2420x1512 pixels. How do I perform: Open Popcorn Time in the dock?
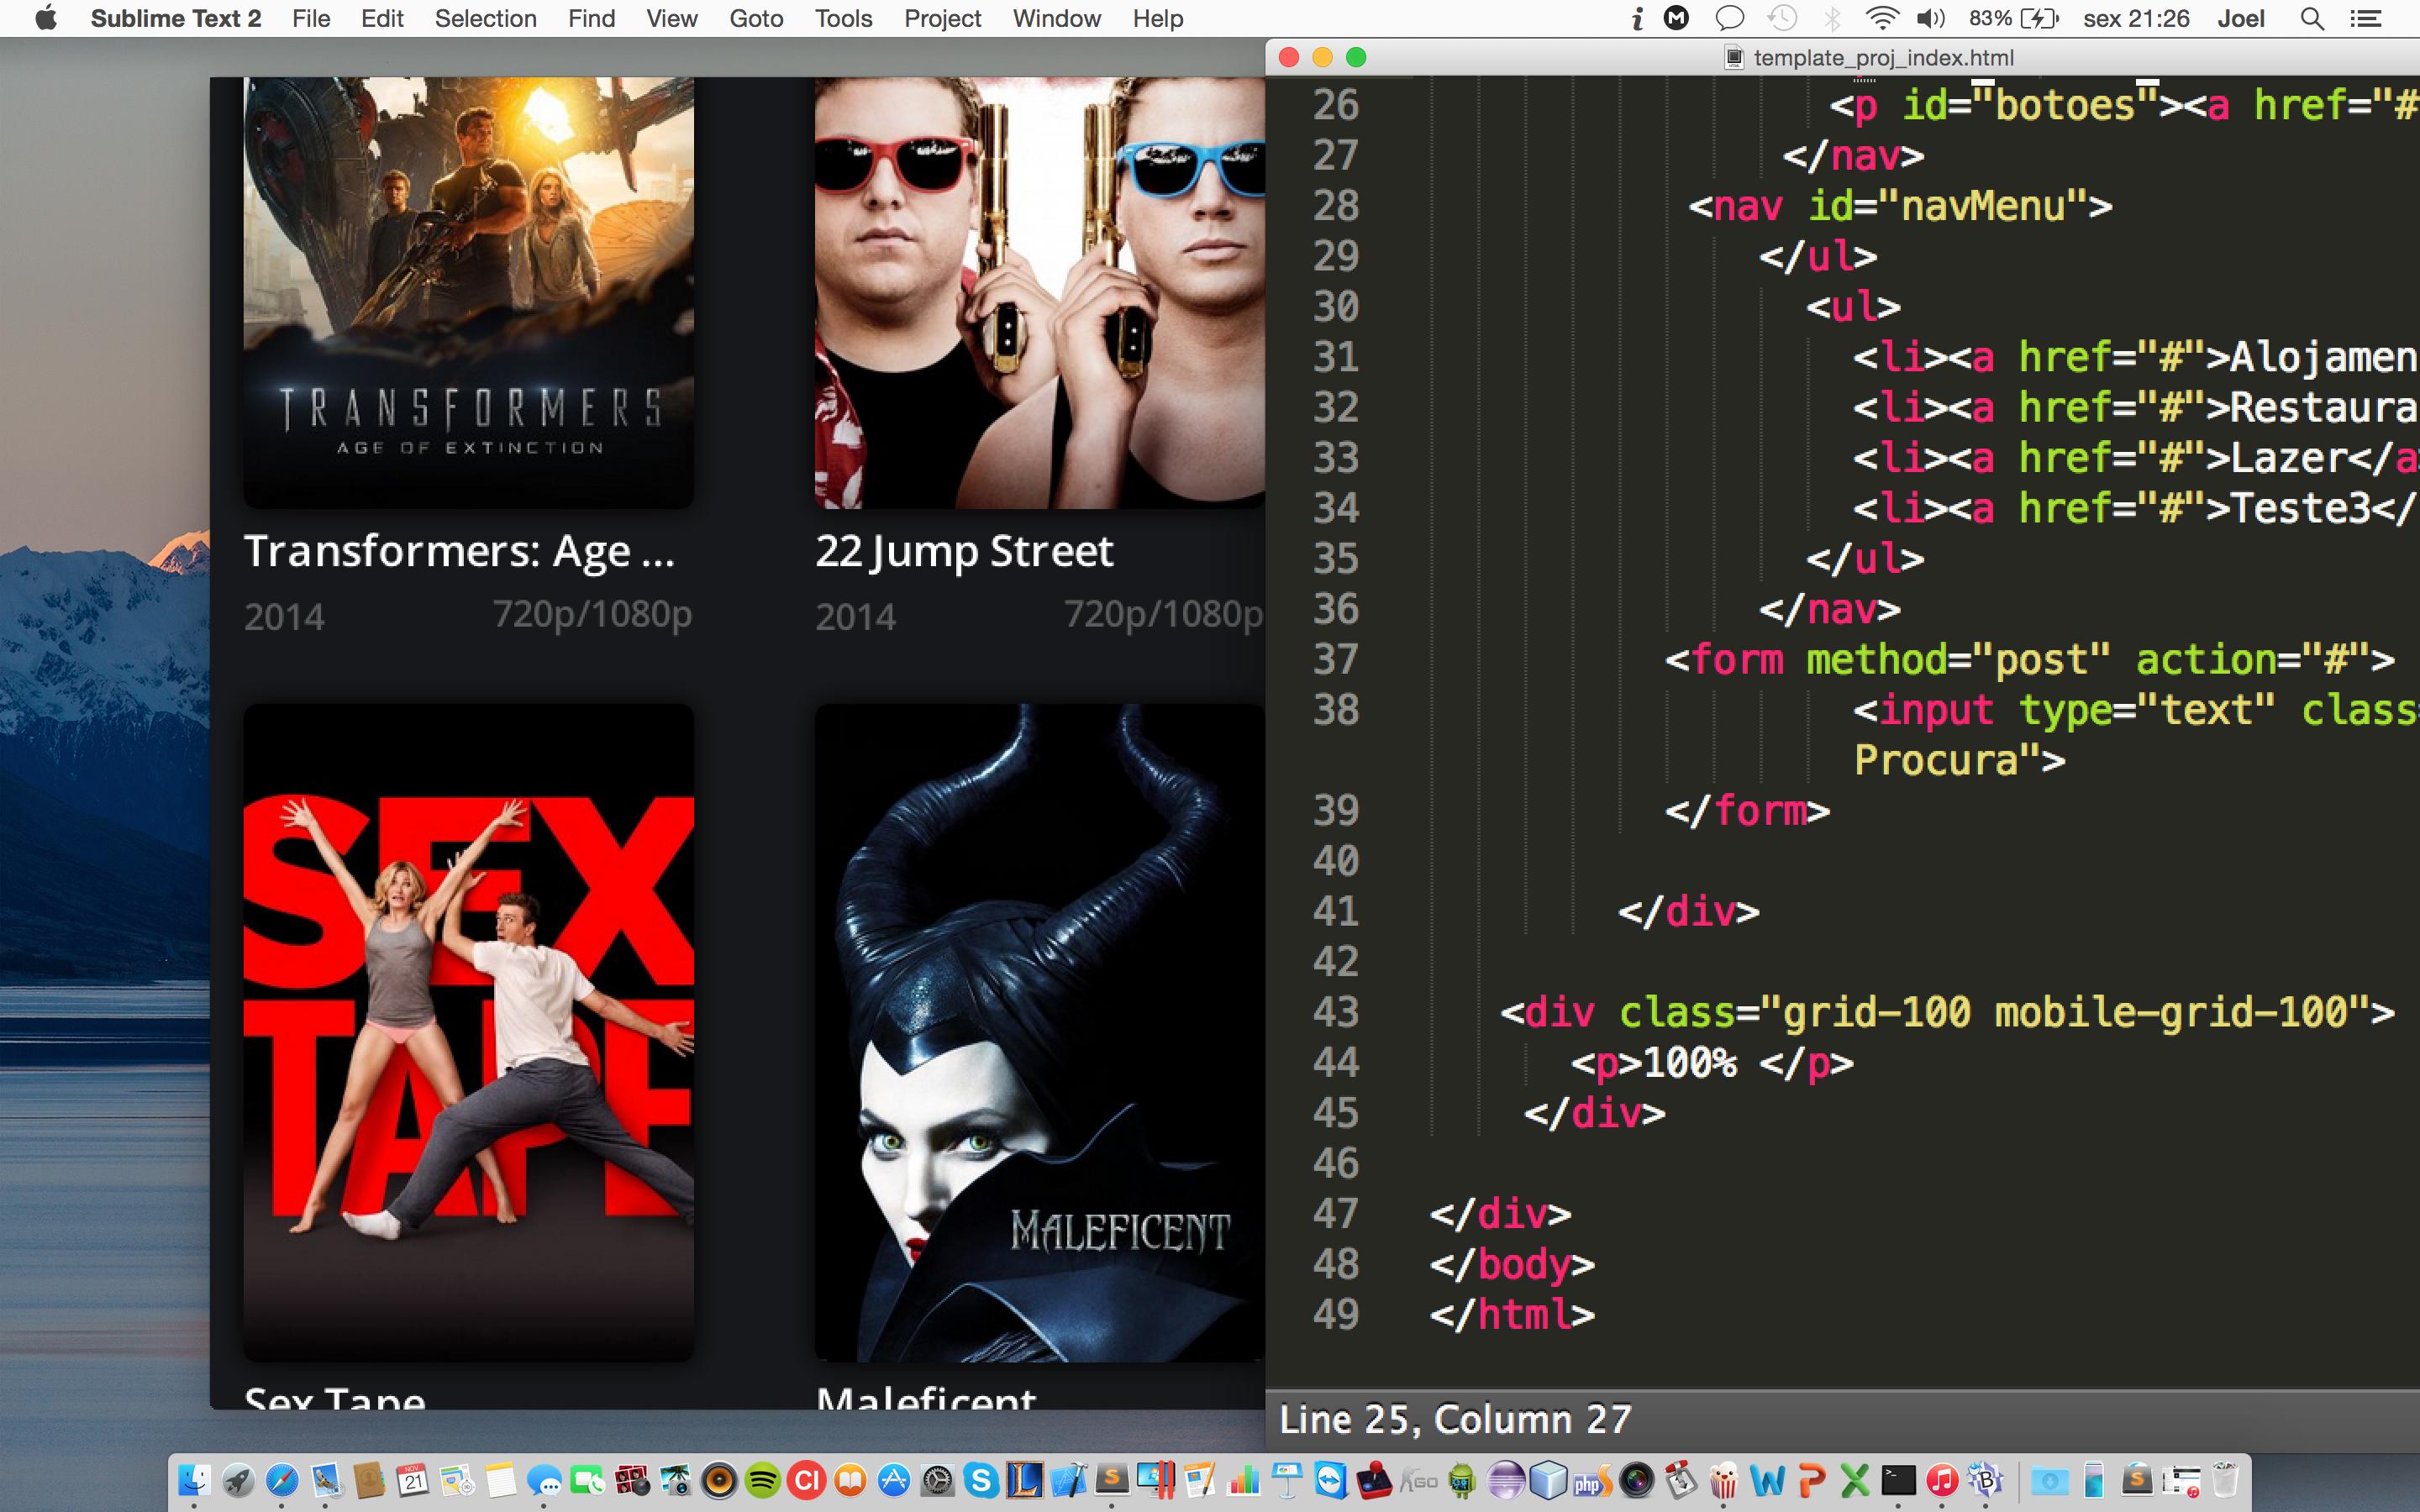click(1723, 1480)
